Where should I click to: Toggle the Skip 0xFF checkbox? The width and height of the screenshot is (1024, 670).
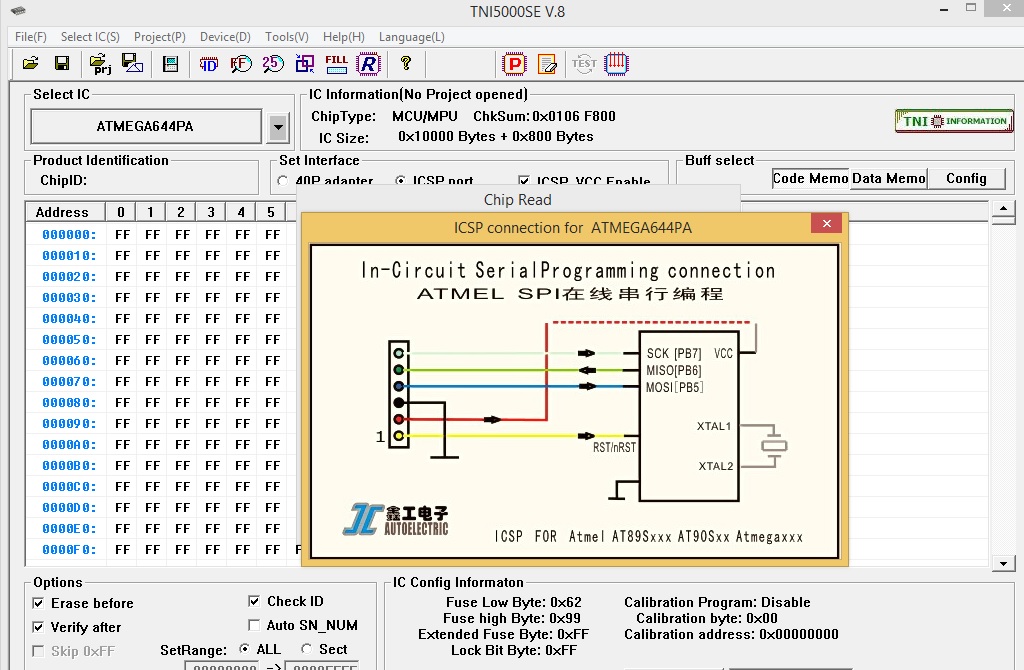(39, 652)
